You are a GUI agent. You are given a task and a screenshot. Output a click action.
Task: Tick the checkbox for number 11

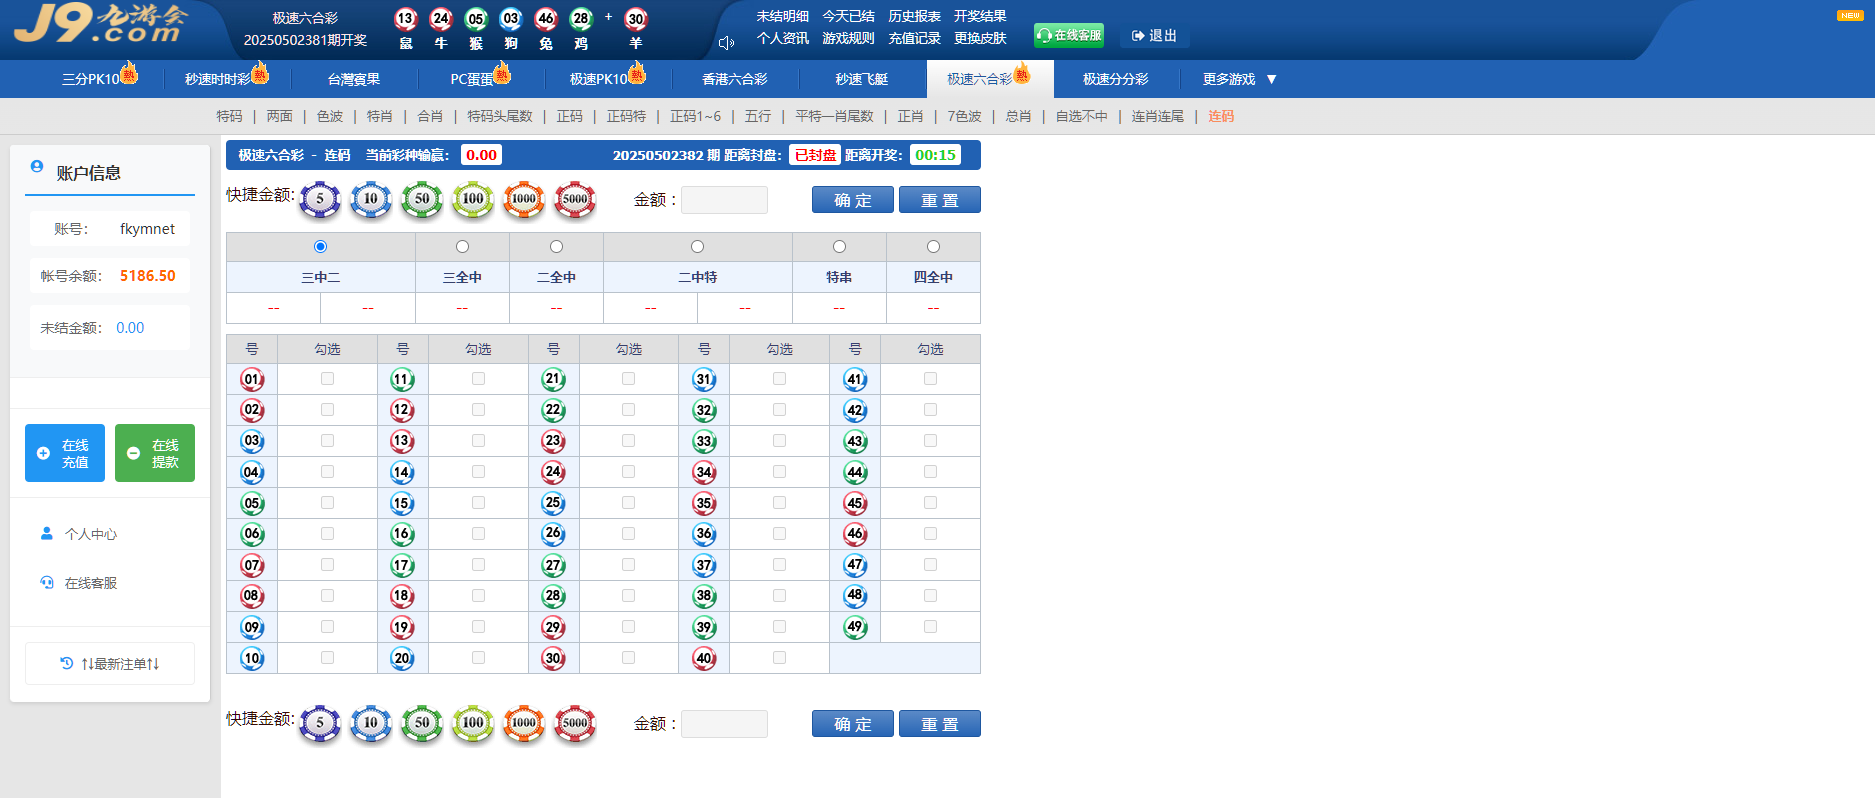tap(478, 379)
